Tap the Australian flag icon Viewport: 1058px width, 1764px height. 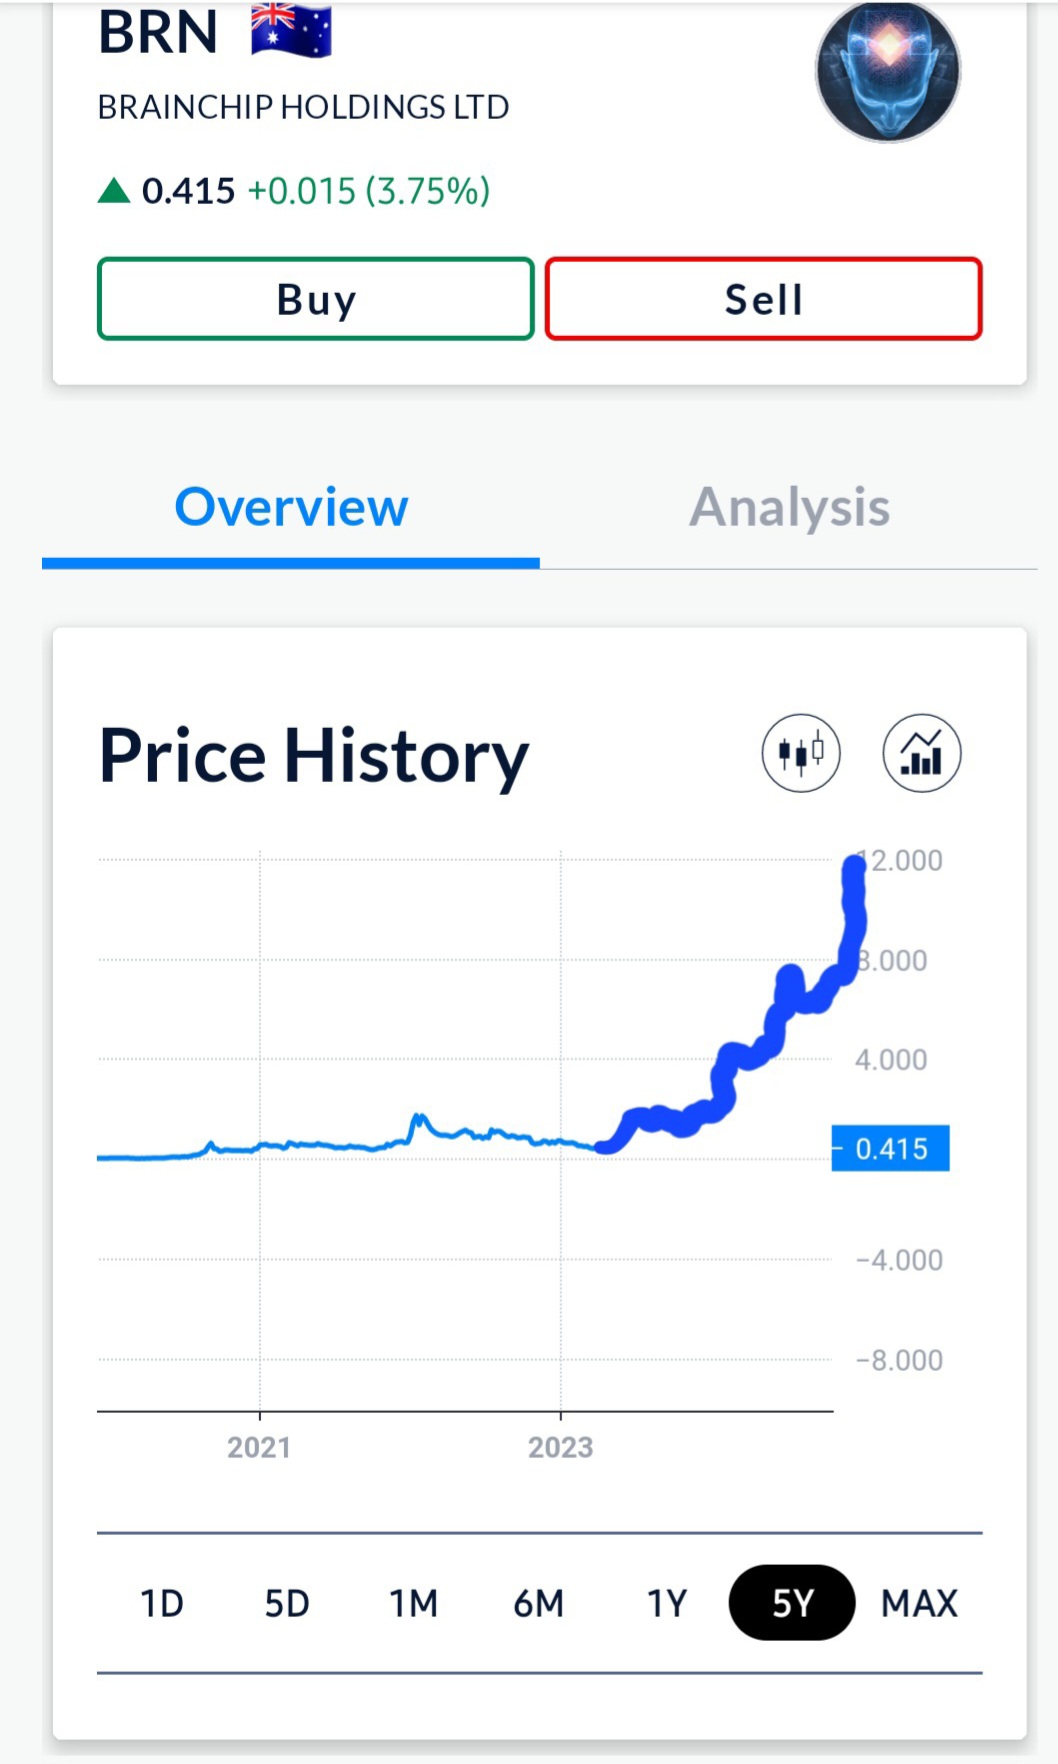tap(291, 30)
